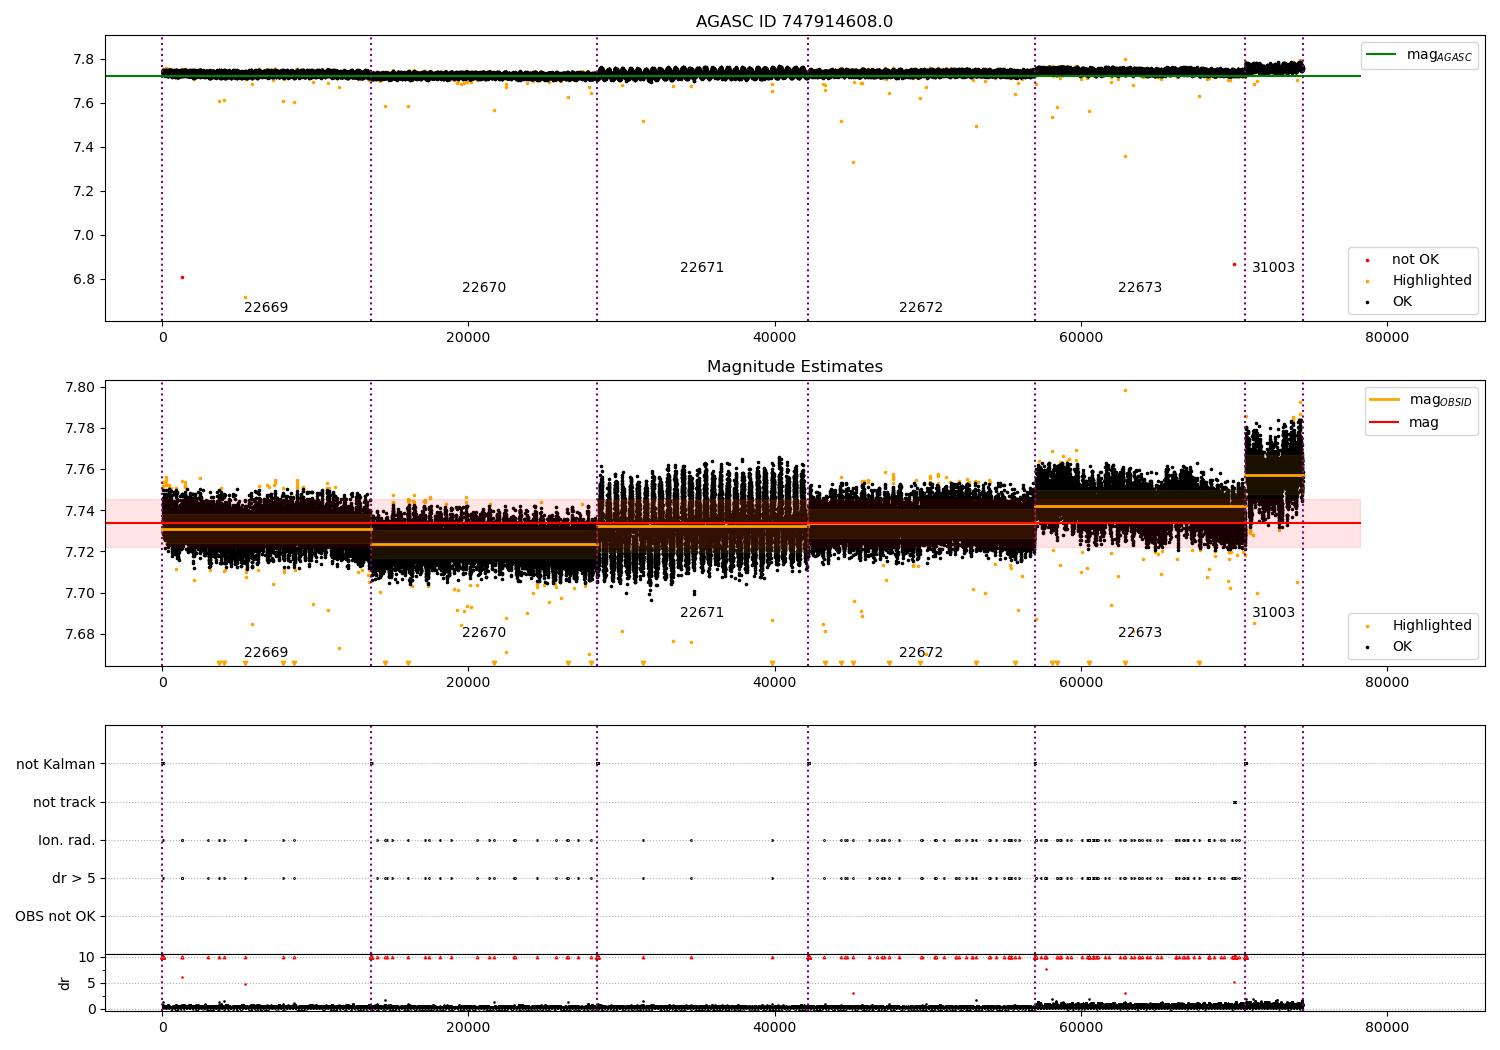Click OBSID label 22672 in the top plot
The image size is (1500, 1050).
tap(921, 308)
